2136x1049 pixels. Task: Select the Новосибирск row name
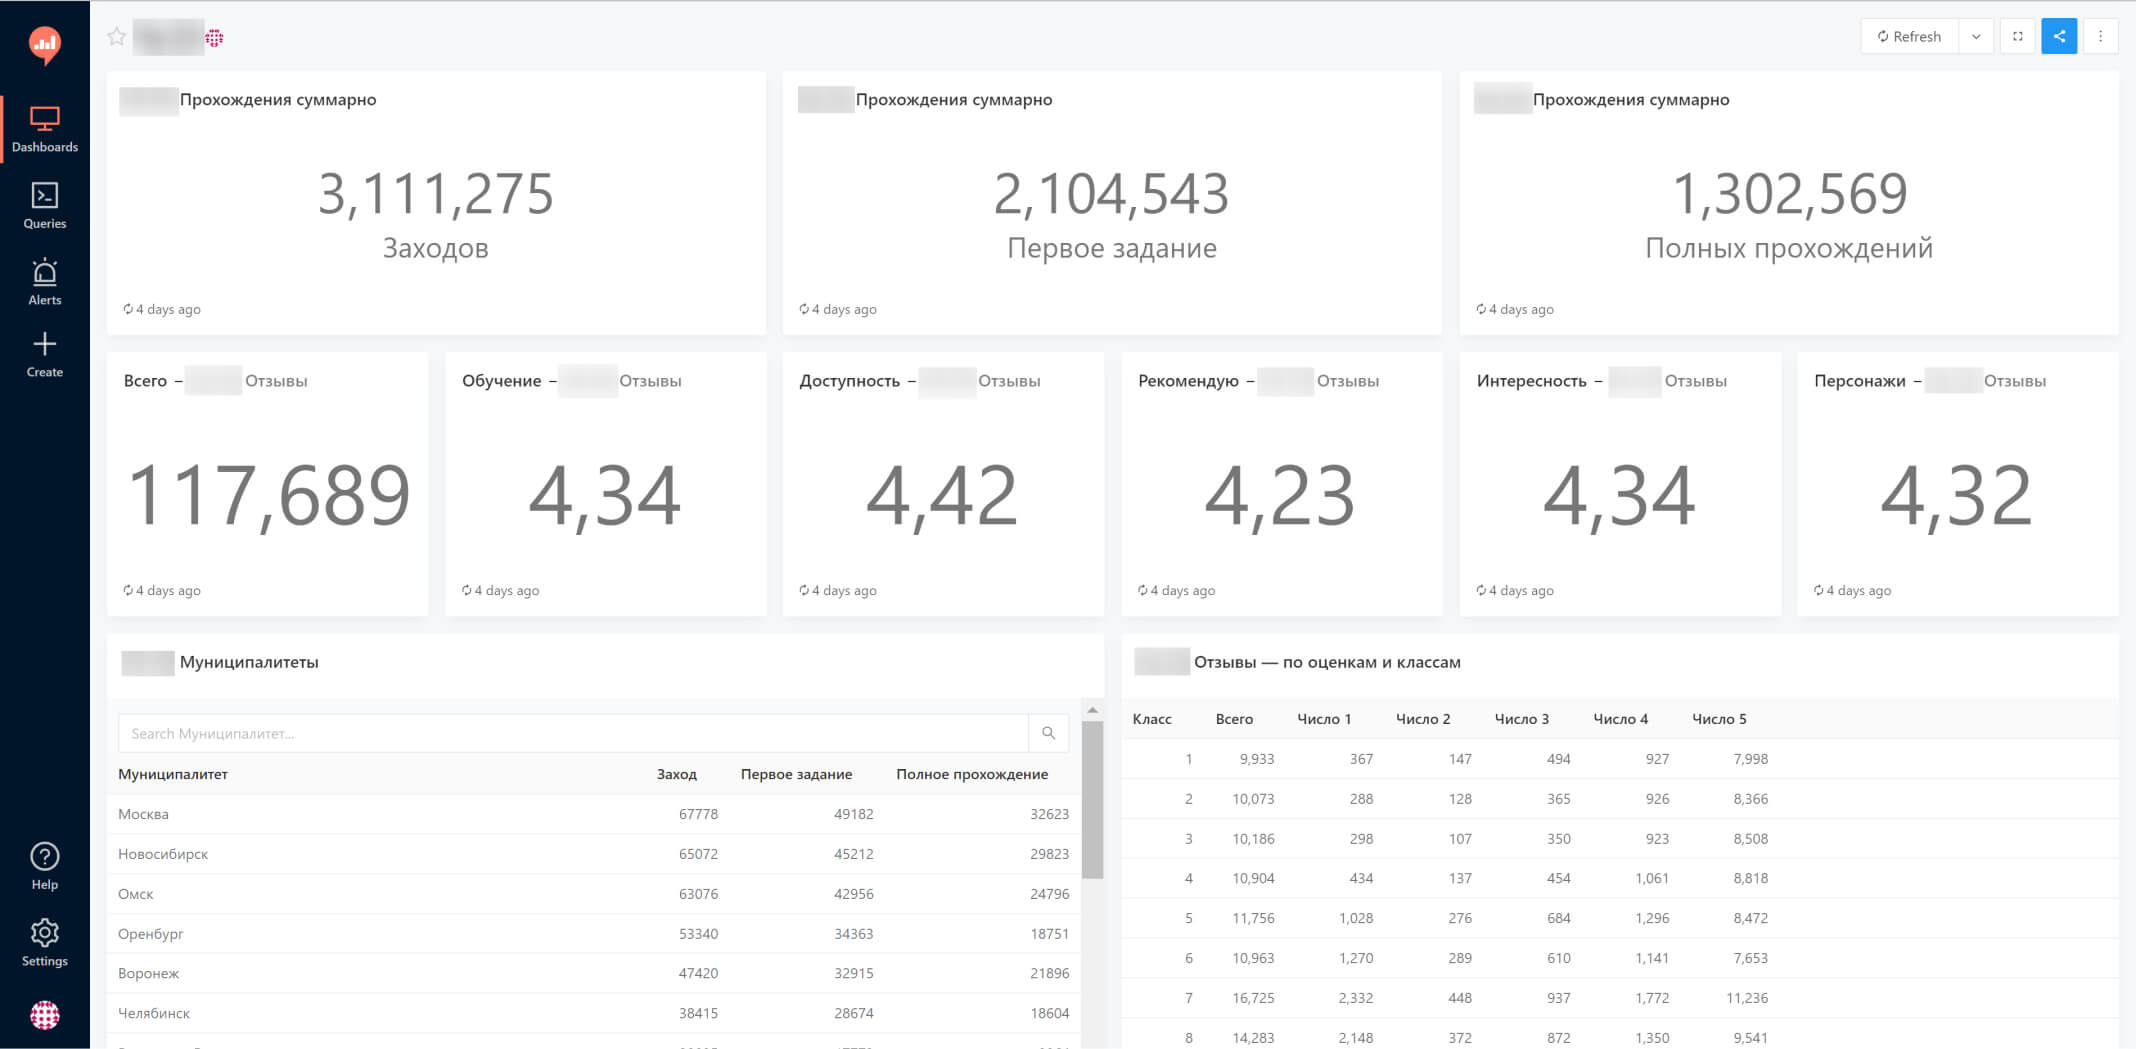point(163,854)
